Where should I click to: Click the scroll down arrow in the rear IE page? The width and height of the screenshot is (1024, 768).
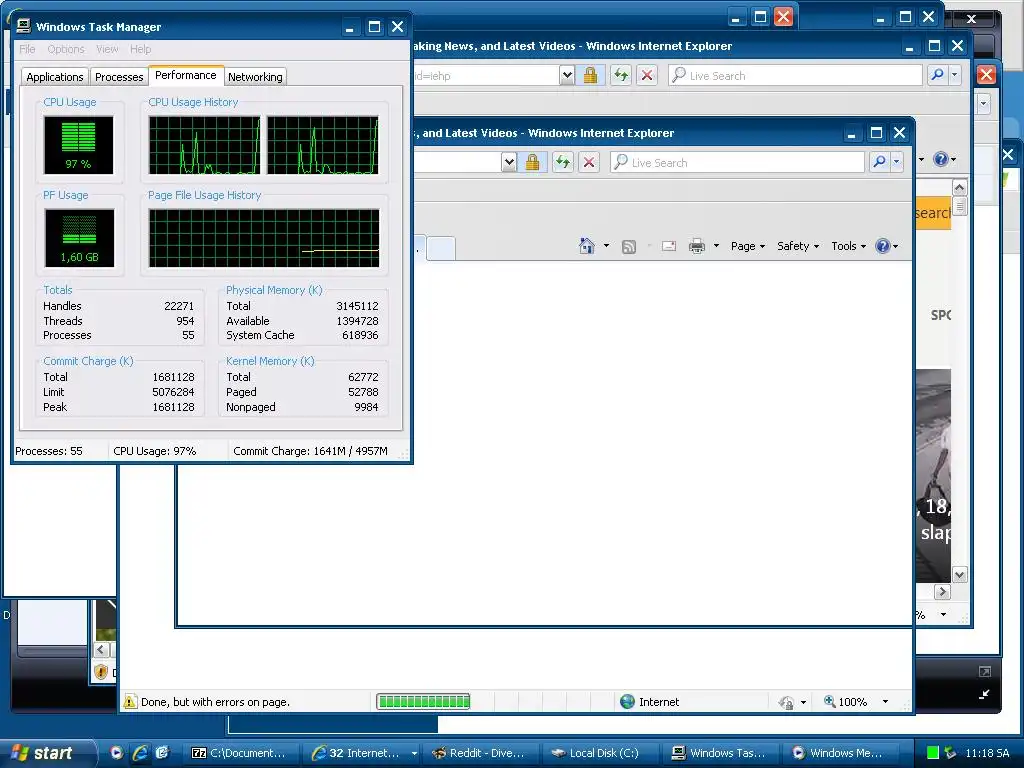point(959,575)
